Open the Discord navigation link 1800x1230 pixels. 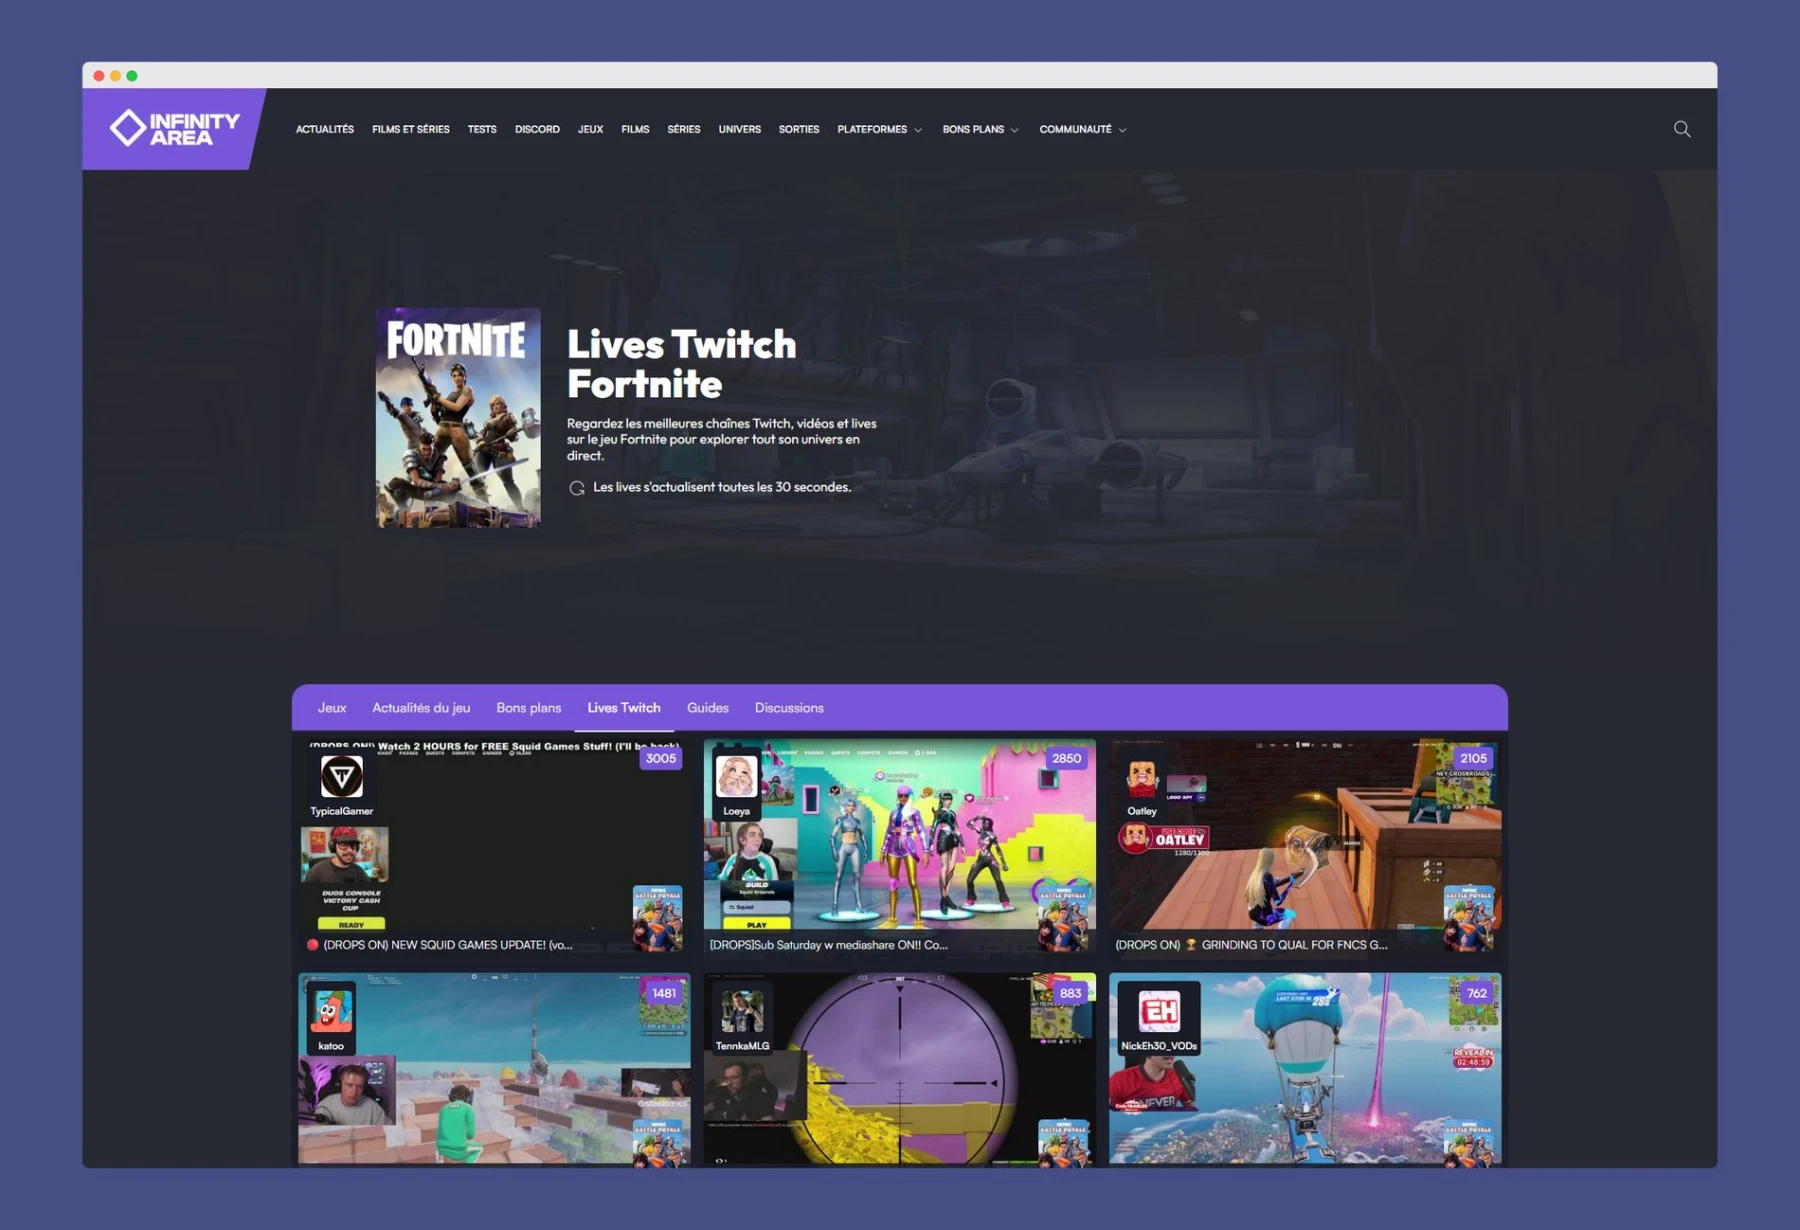coord(537,130)
